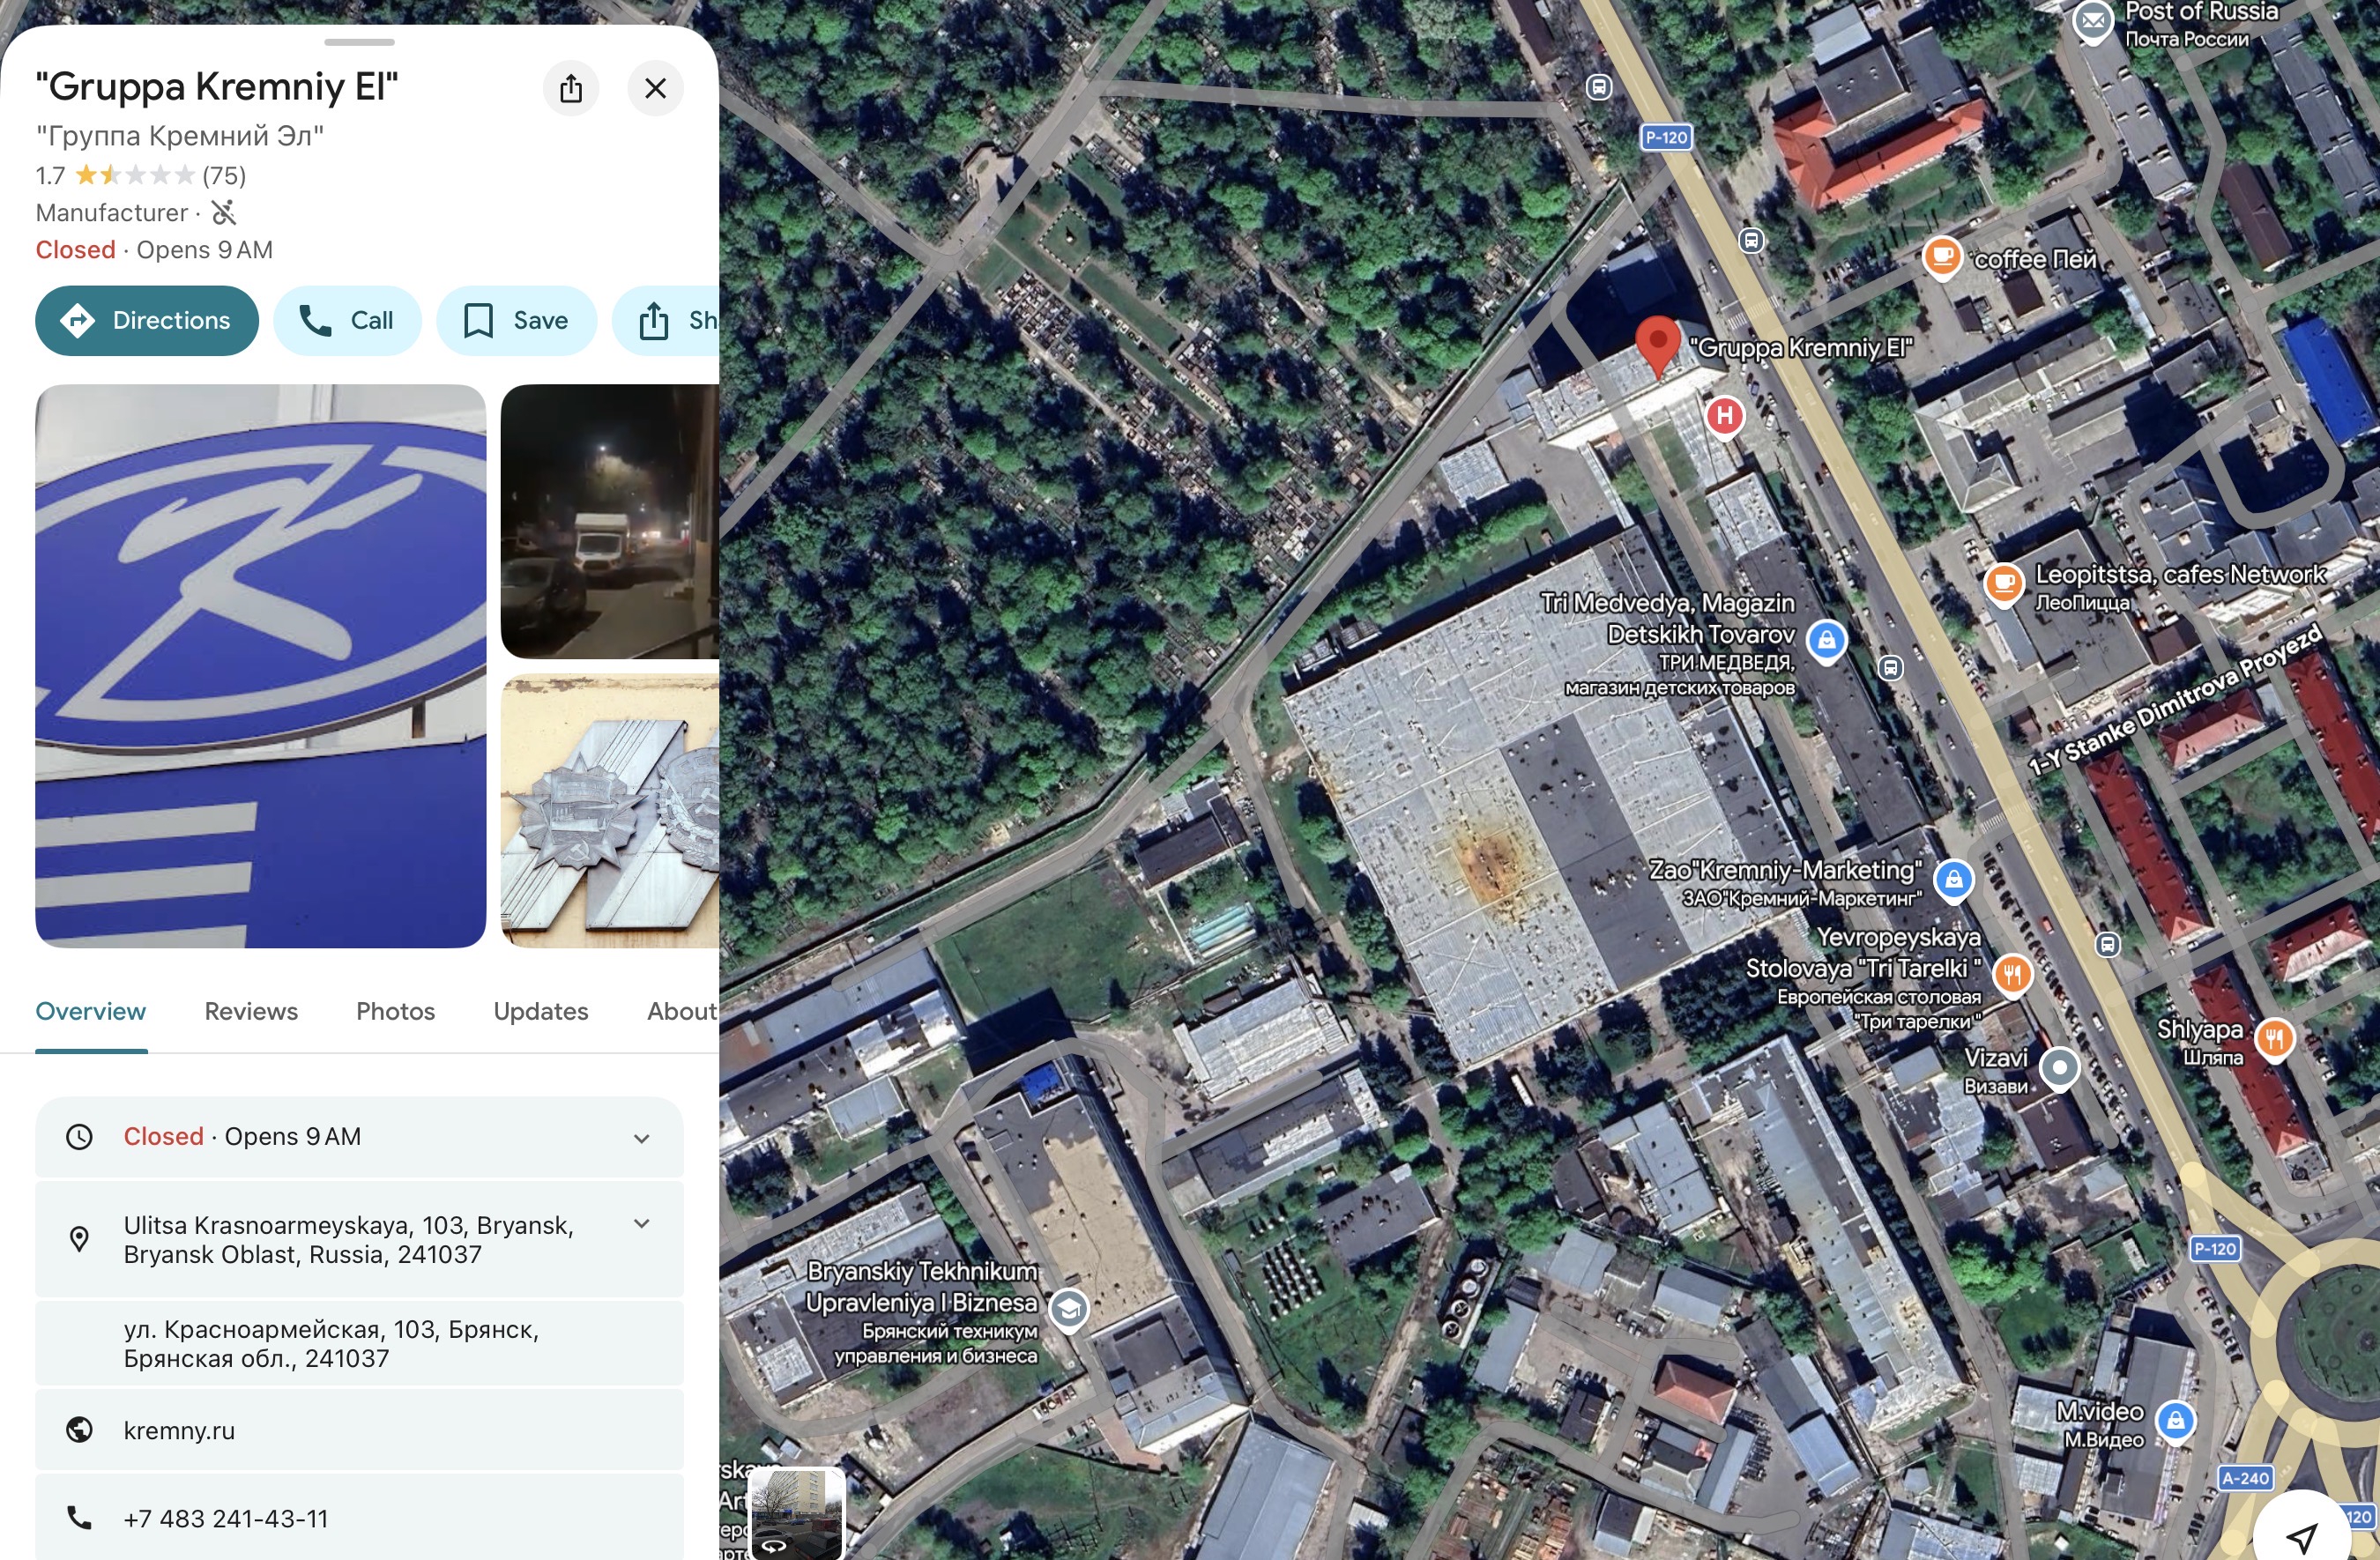
Task: Click the share icon beside place title
Action: (x=571, y=88)
